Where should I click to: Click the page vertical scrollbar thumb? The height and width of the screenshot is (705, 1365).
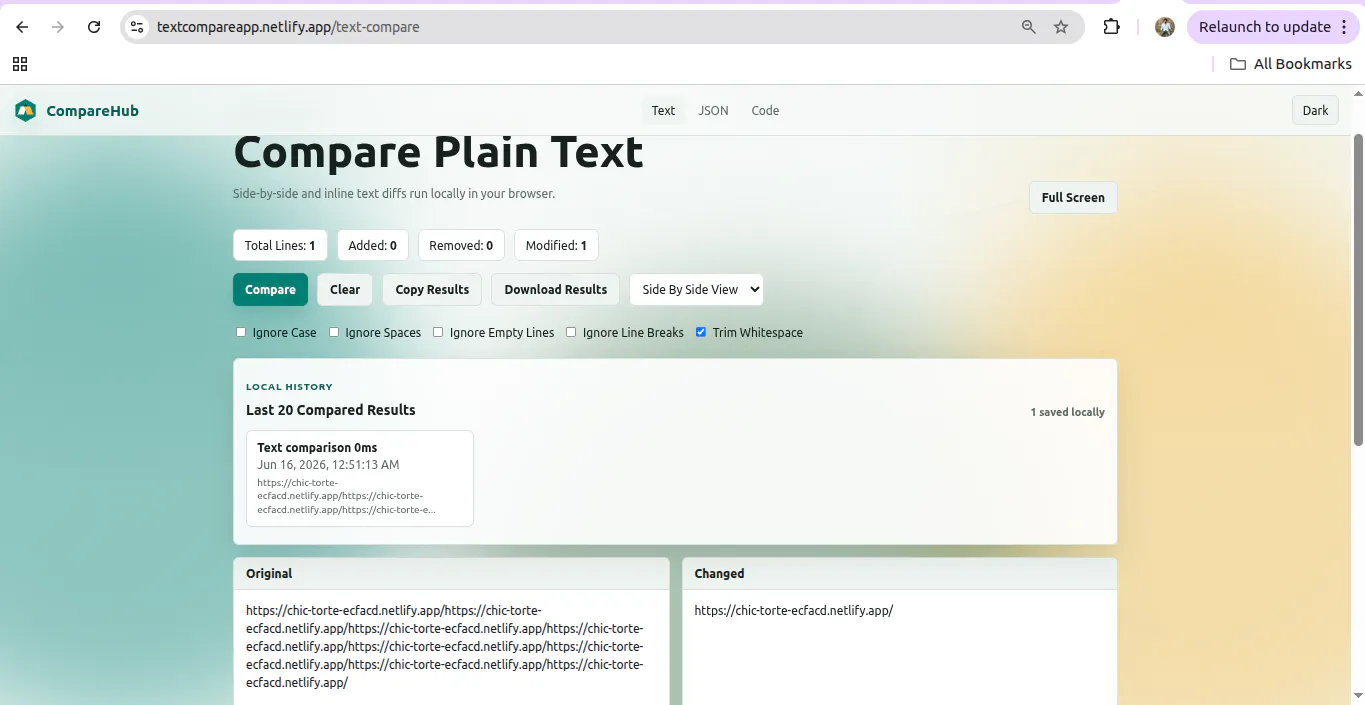1358,290
